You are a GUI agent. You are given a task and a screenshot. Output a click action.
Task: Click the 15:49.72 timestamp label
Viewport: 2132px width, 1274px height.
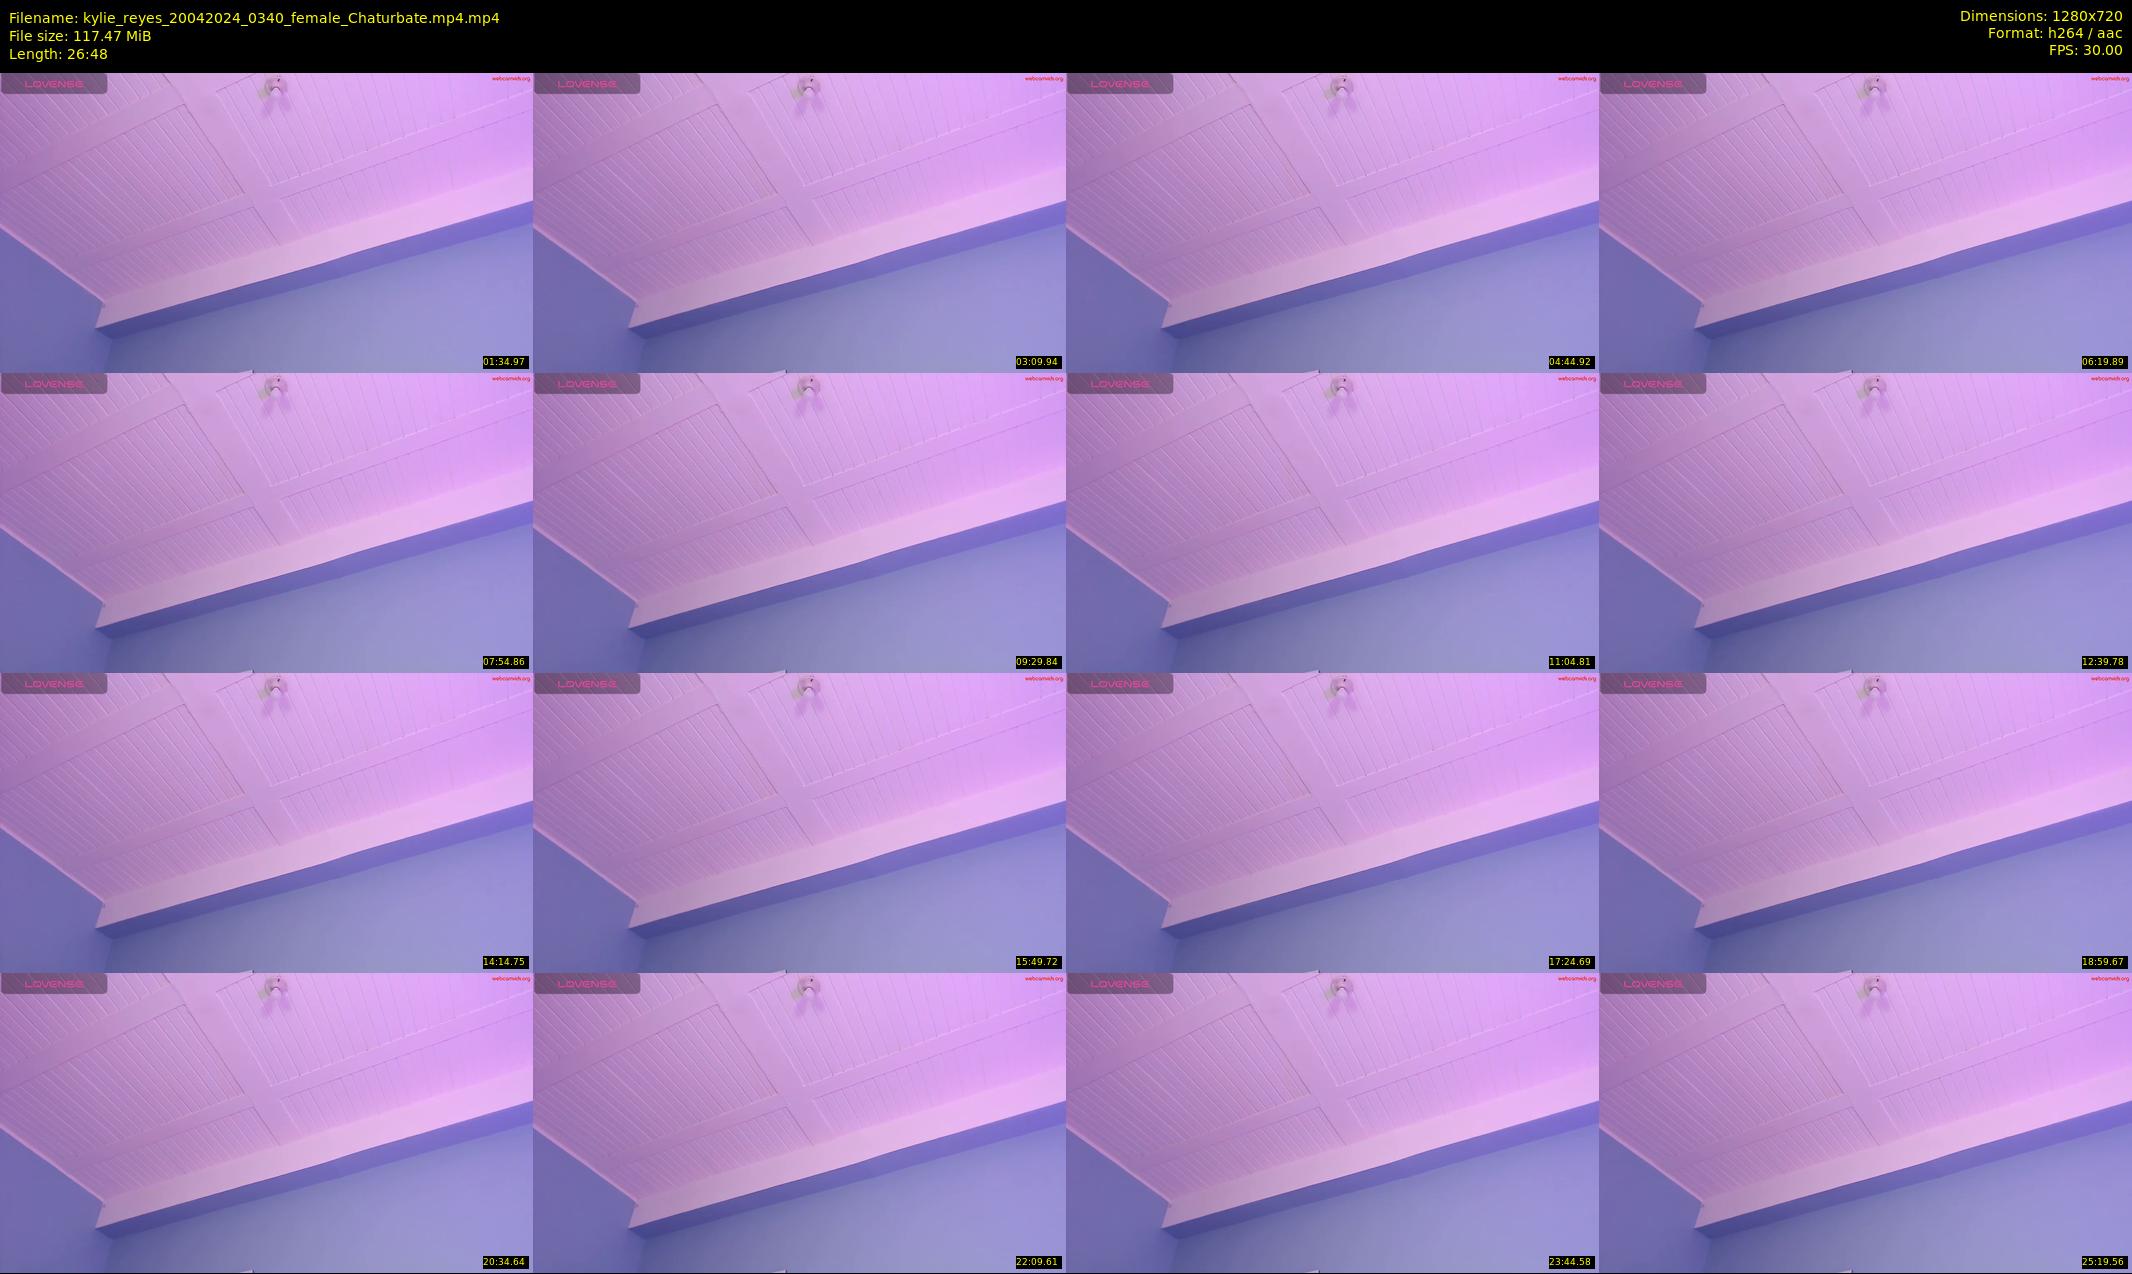pos(1037,962)
